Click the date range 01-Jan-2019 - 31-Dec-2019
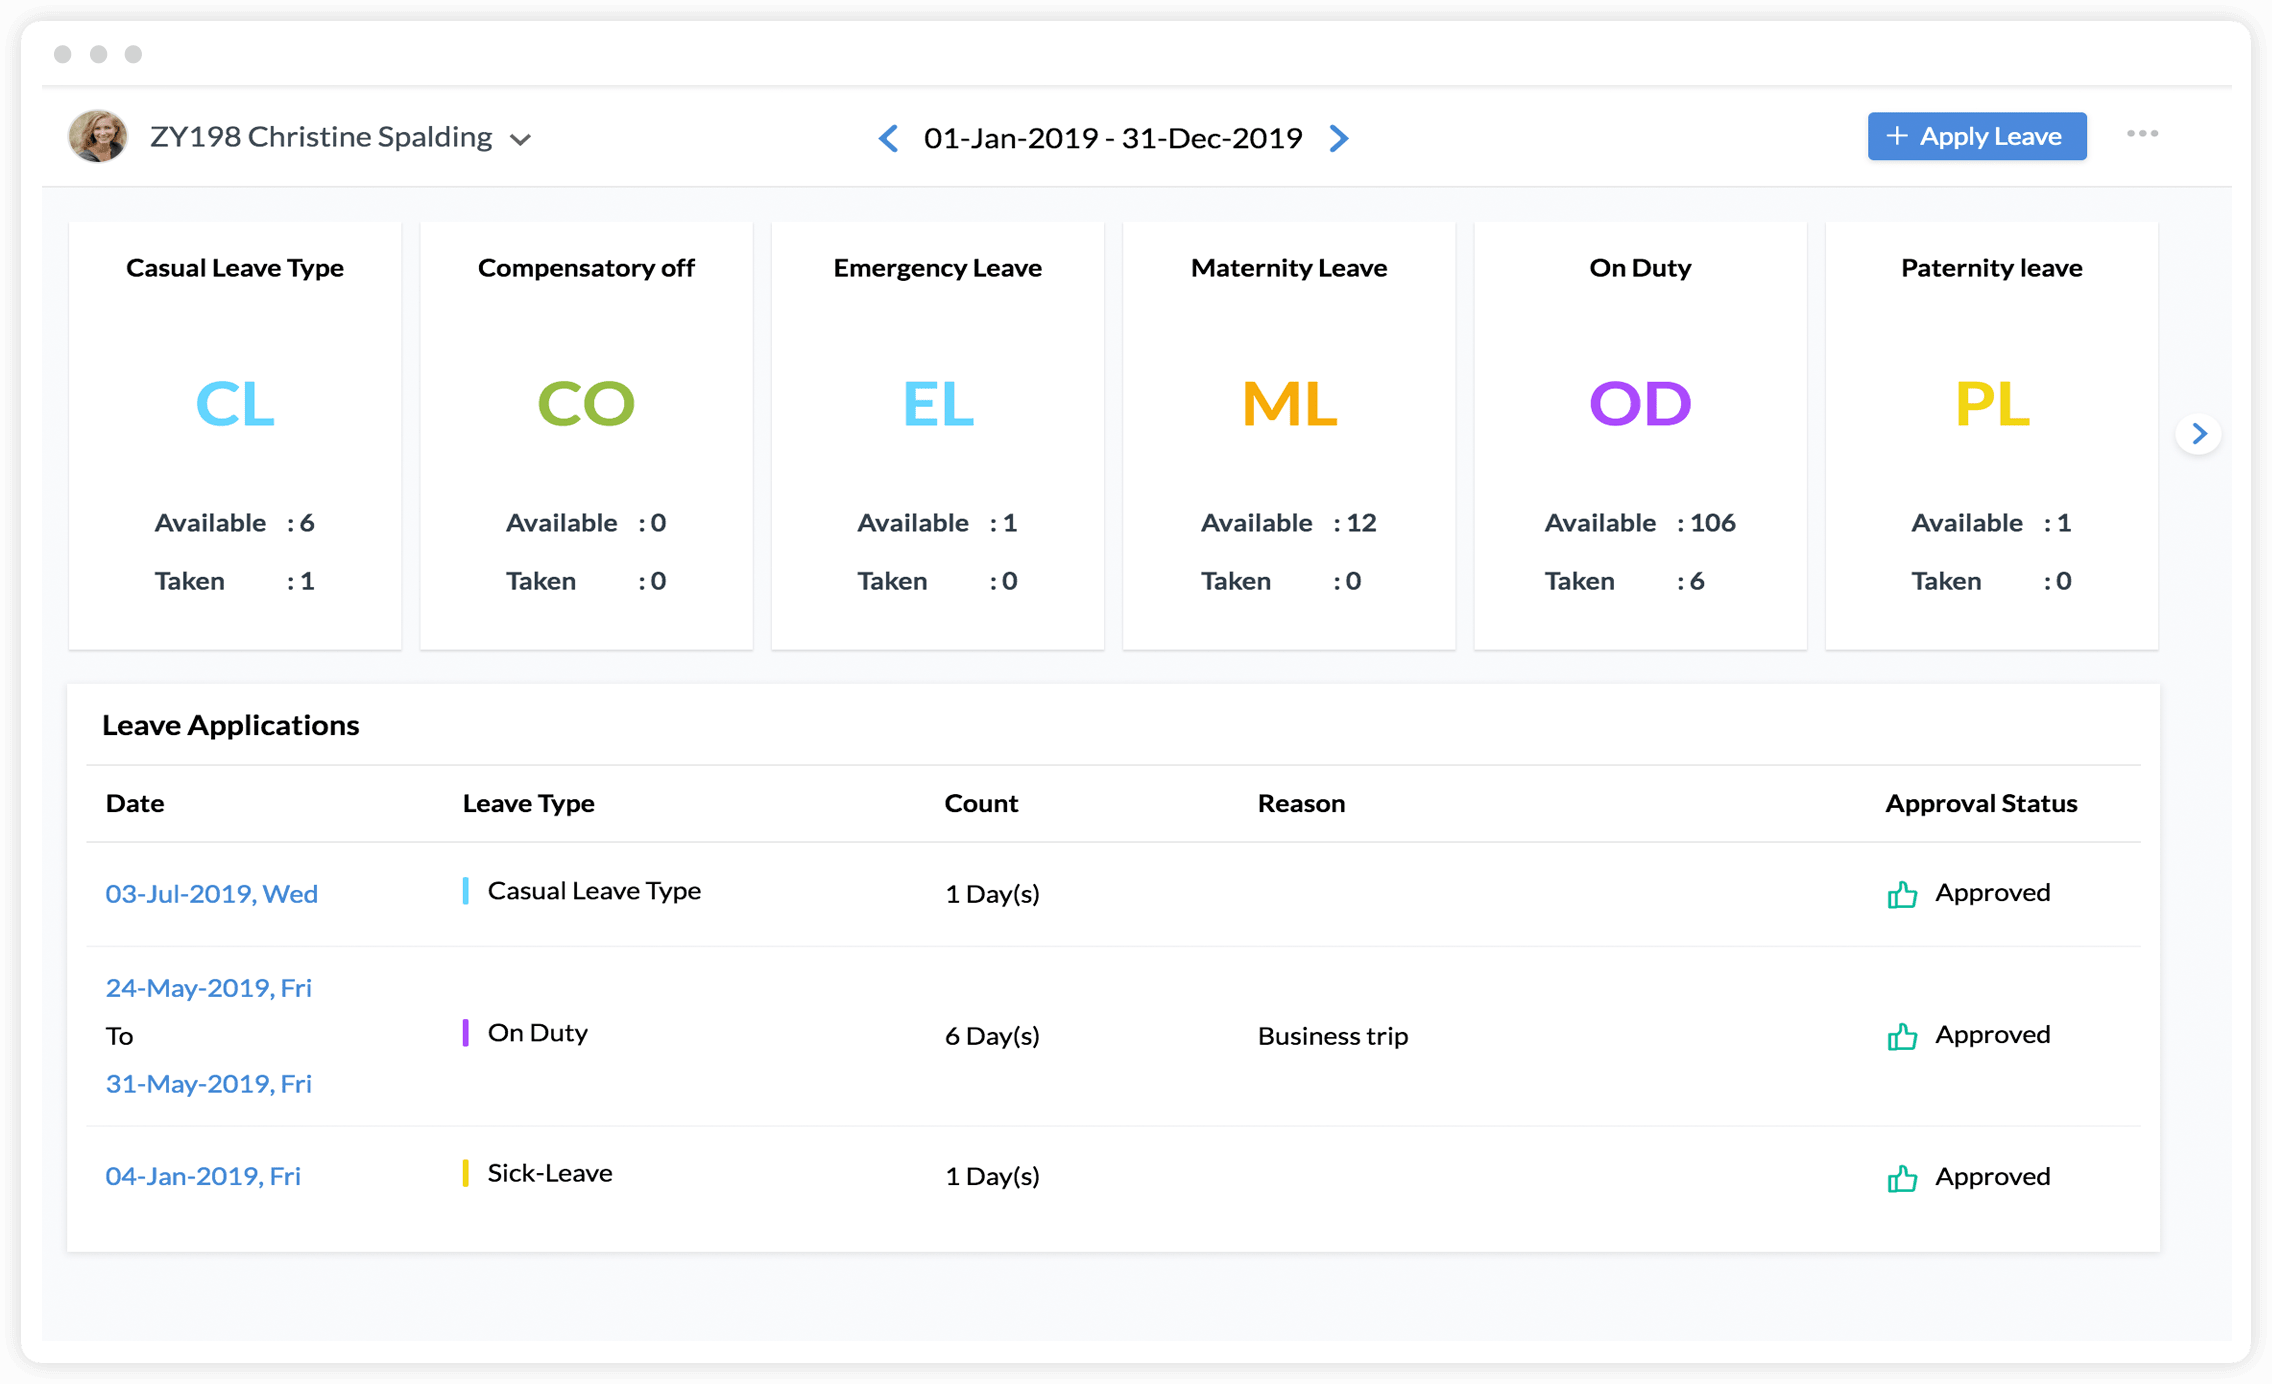Screen dimensions: 2272x1384 point(1113,138)
